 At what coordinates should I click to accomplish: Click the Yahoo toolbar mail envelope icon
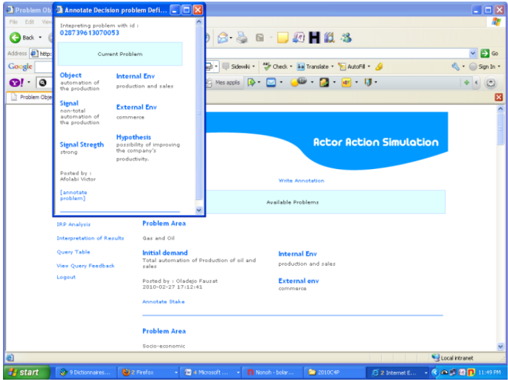pyautogui.click(x=271, y=82)
